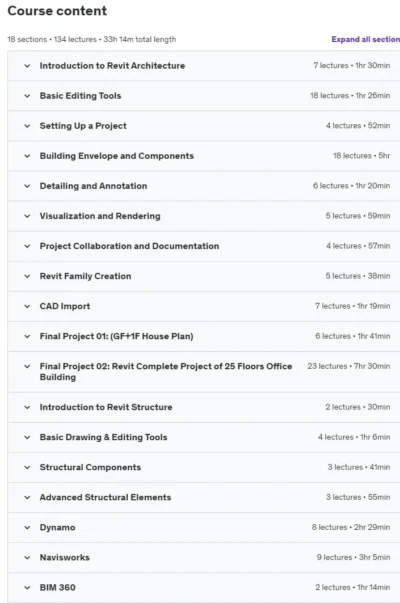Expand the Basic Editing Tools chevron
The height and width of the screenshot is (603, 400).
pyautogui.click(x=27, y=96)
